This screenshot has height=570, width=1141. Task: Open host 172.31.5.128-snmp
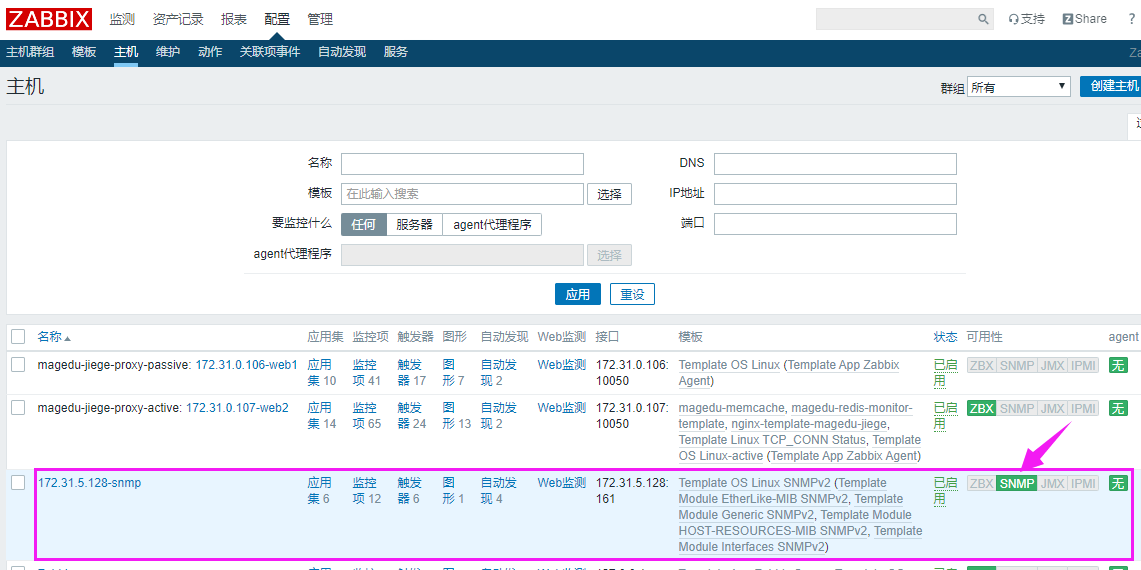[x=89, y=483]
